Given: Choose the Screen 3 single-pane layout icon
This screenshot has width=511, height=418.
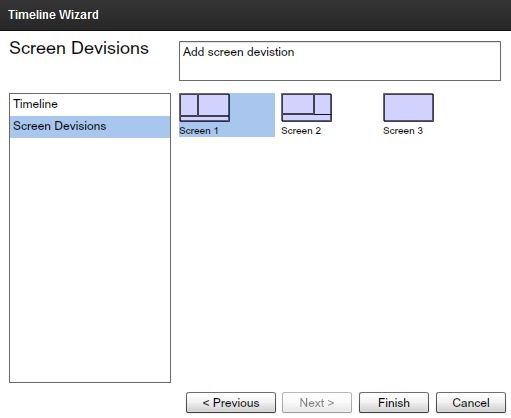Looking at the screenshot, I should coord(409,108).
